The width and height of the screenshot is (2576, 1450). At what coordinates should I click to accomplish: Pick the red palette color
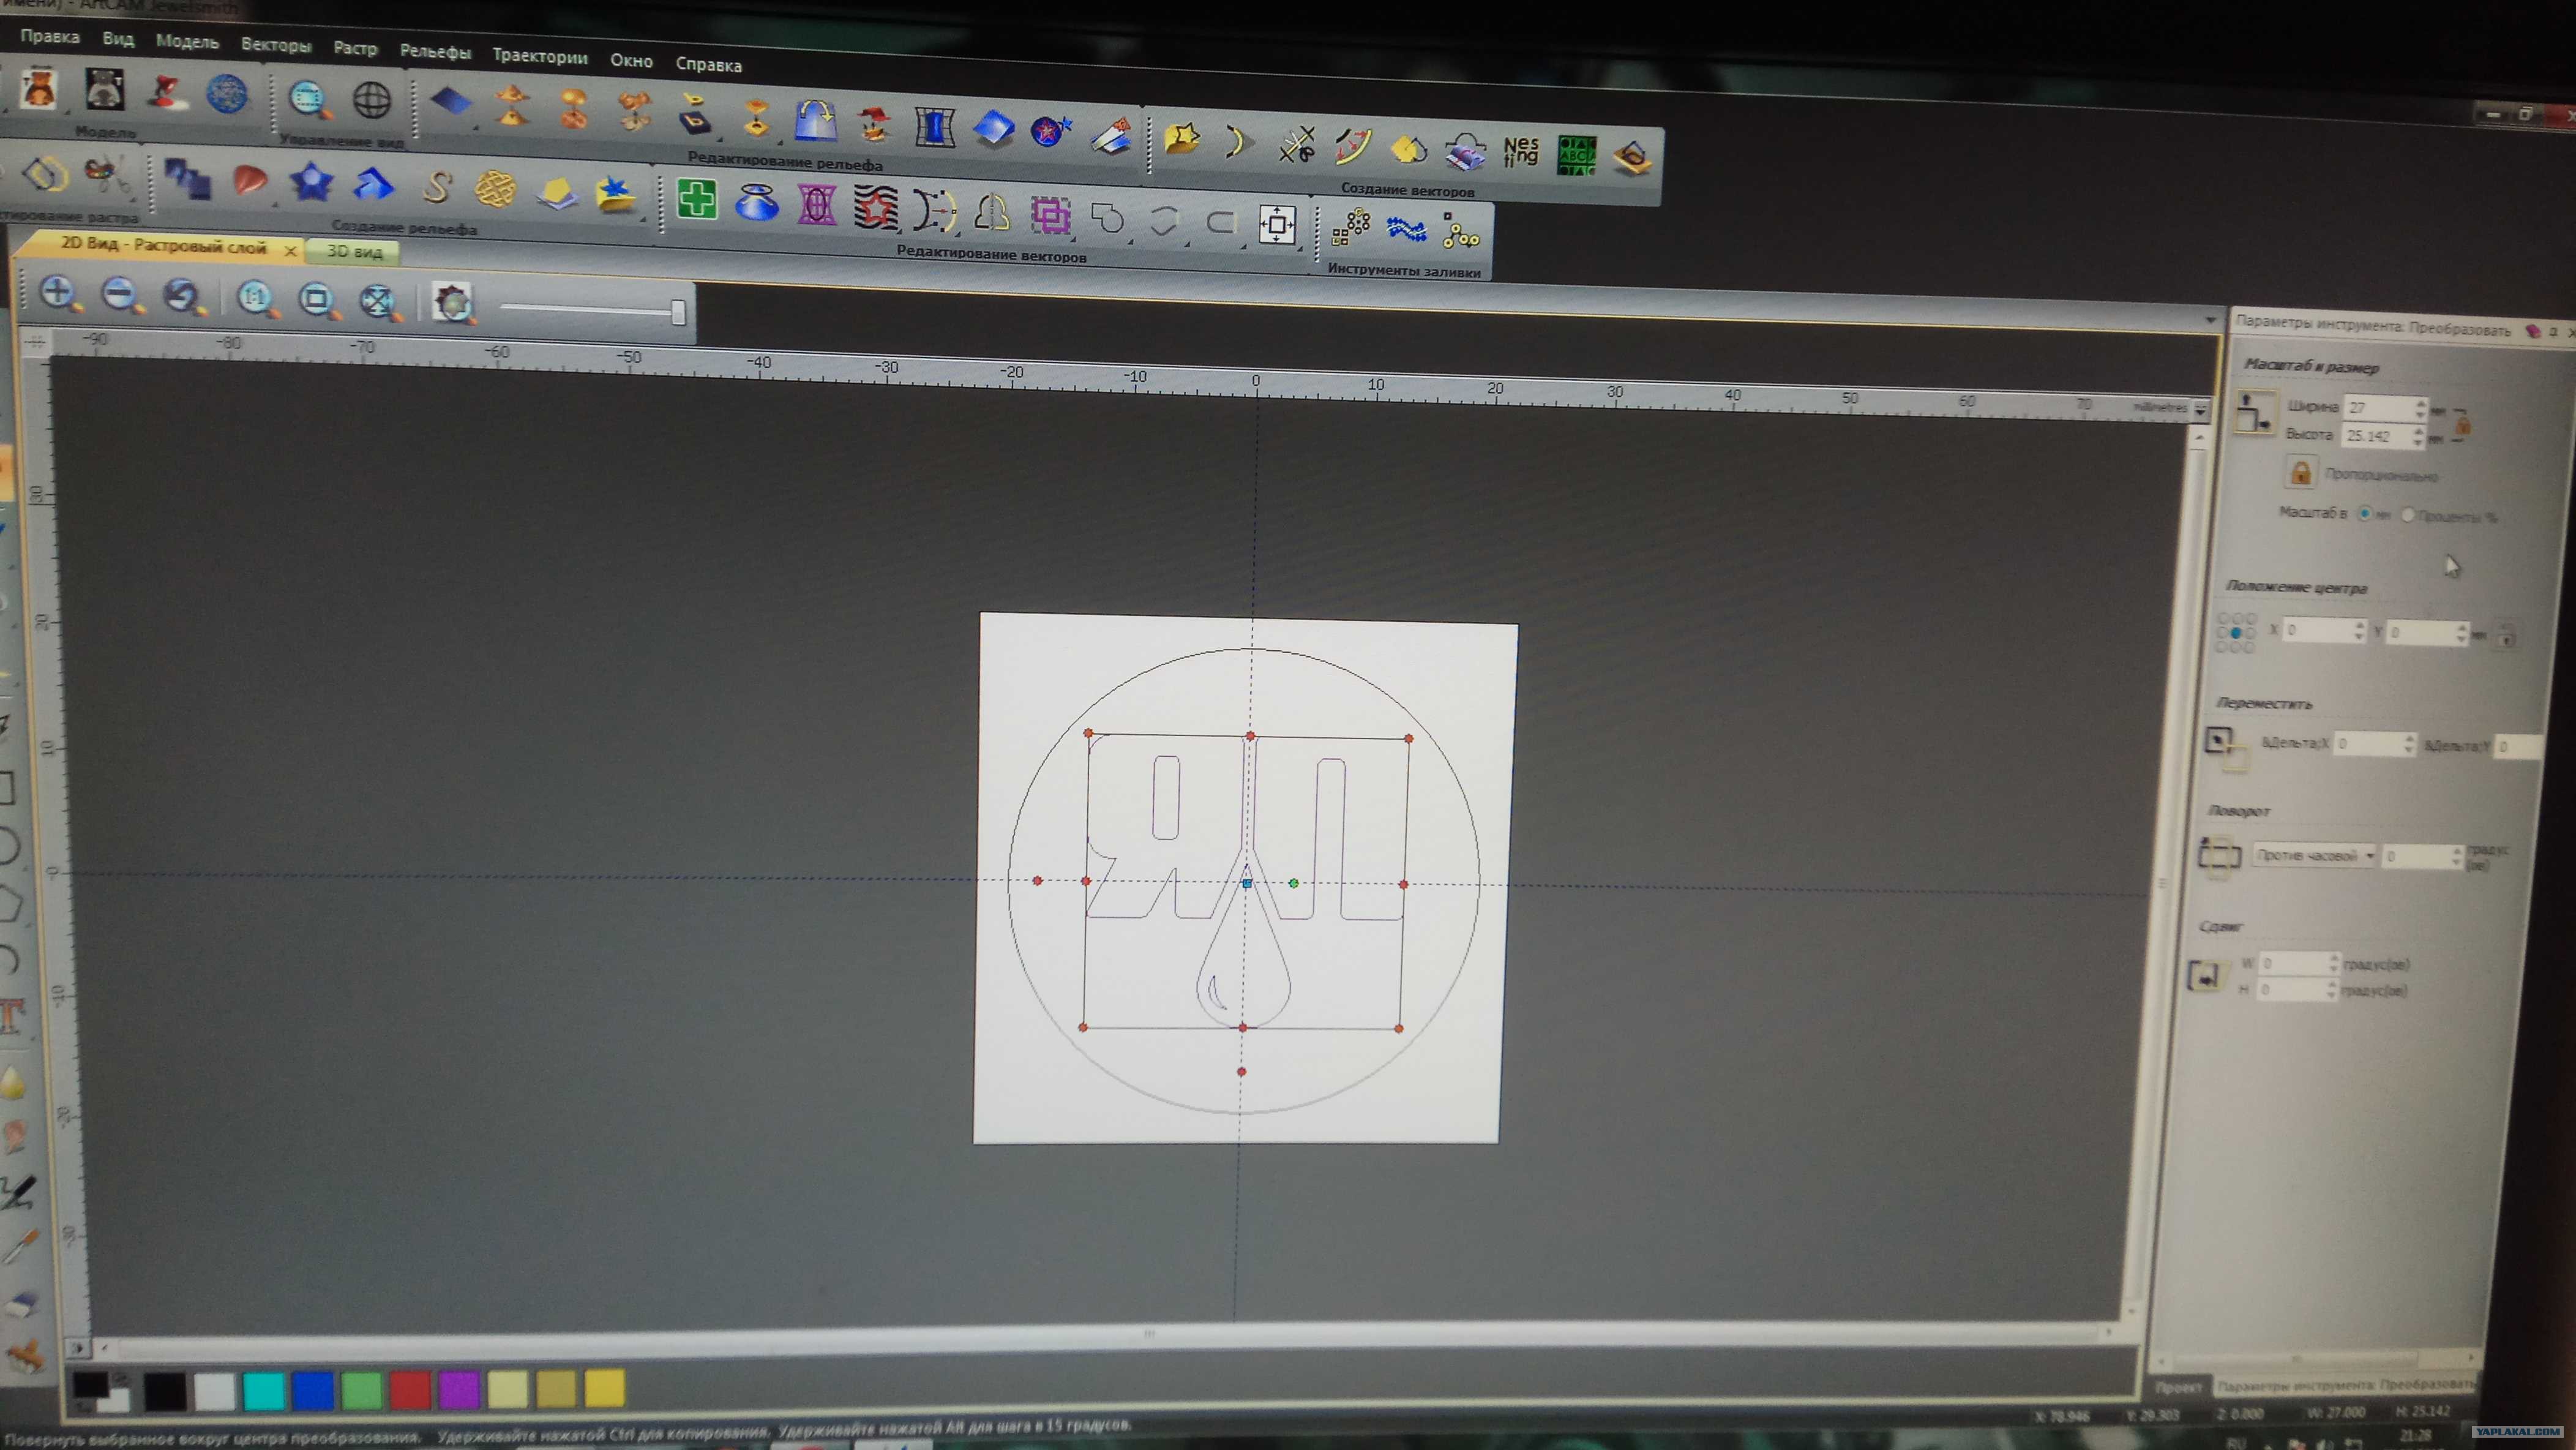click(x=410, y=1391)
